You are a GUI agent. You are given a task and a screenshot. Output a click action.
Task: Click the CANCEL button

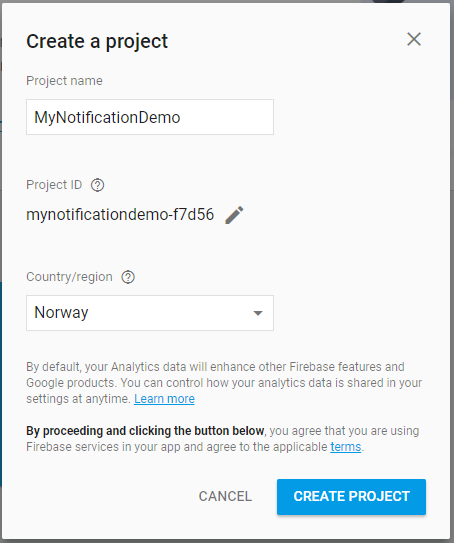225,496
